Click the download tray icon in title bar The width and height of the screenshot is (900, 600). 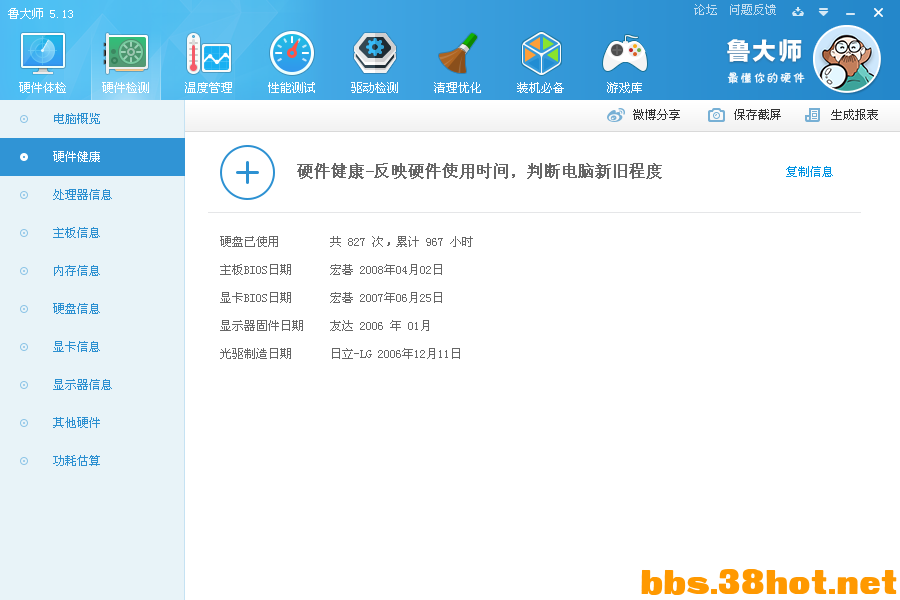[x=798, y=11]
